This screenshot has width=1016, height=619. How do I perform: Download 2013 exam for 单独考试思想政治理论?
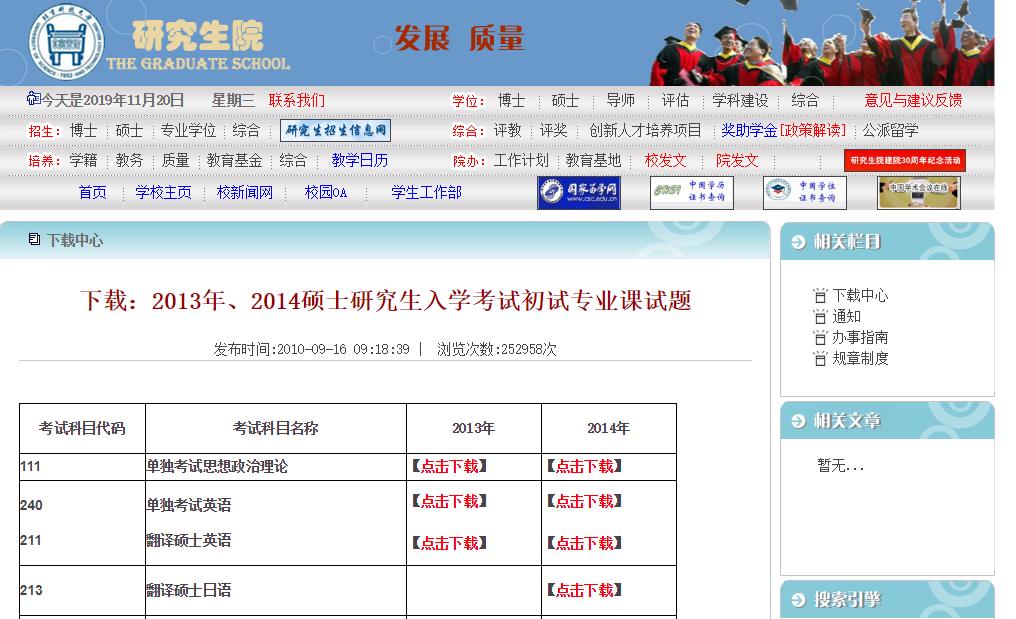pos(449,466)
